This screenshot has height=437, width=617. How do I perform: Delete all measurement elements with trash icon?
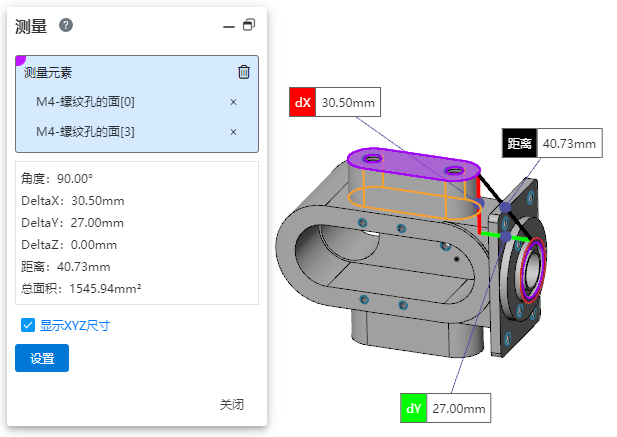244,72
